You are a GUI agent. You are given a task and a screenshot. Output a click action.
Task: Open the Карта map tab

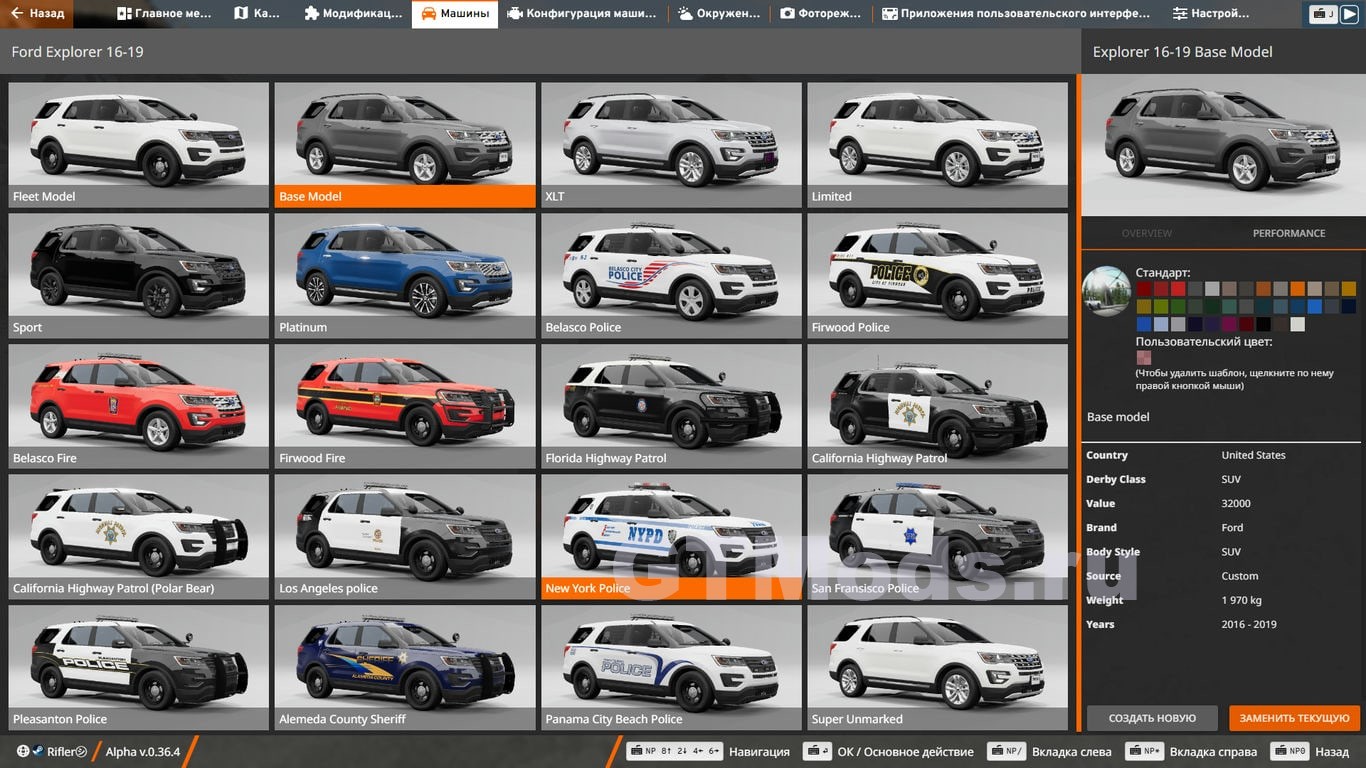[x=257, y=14]
